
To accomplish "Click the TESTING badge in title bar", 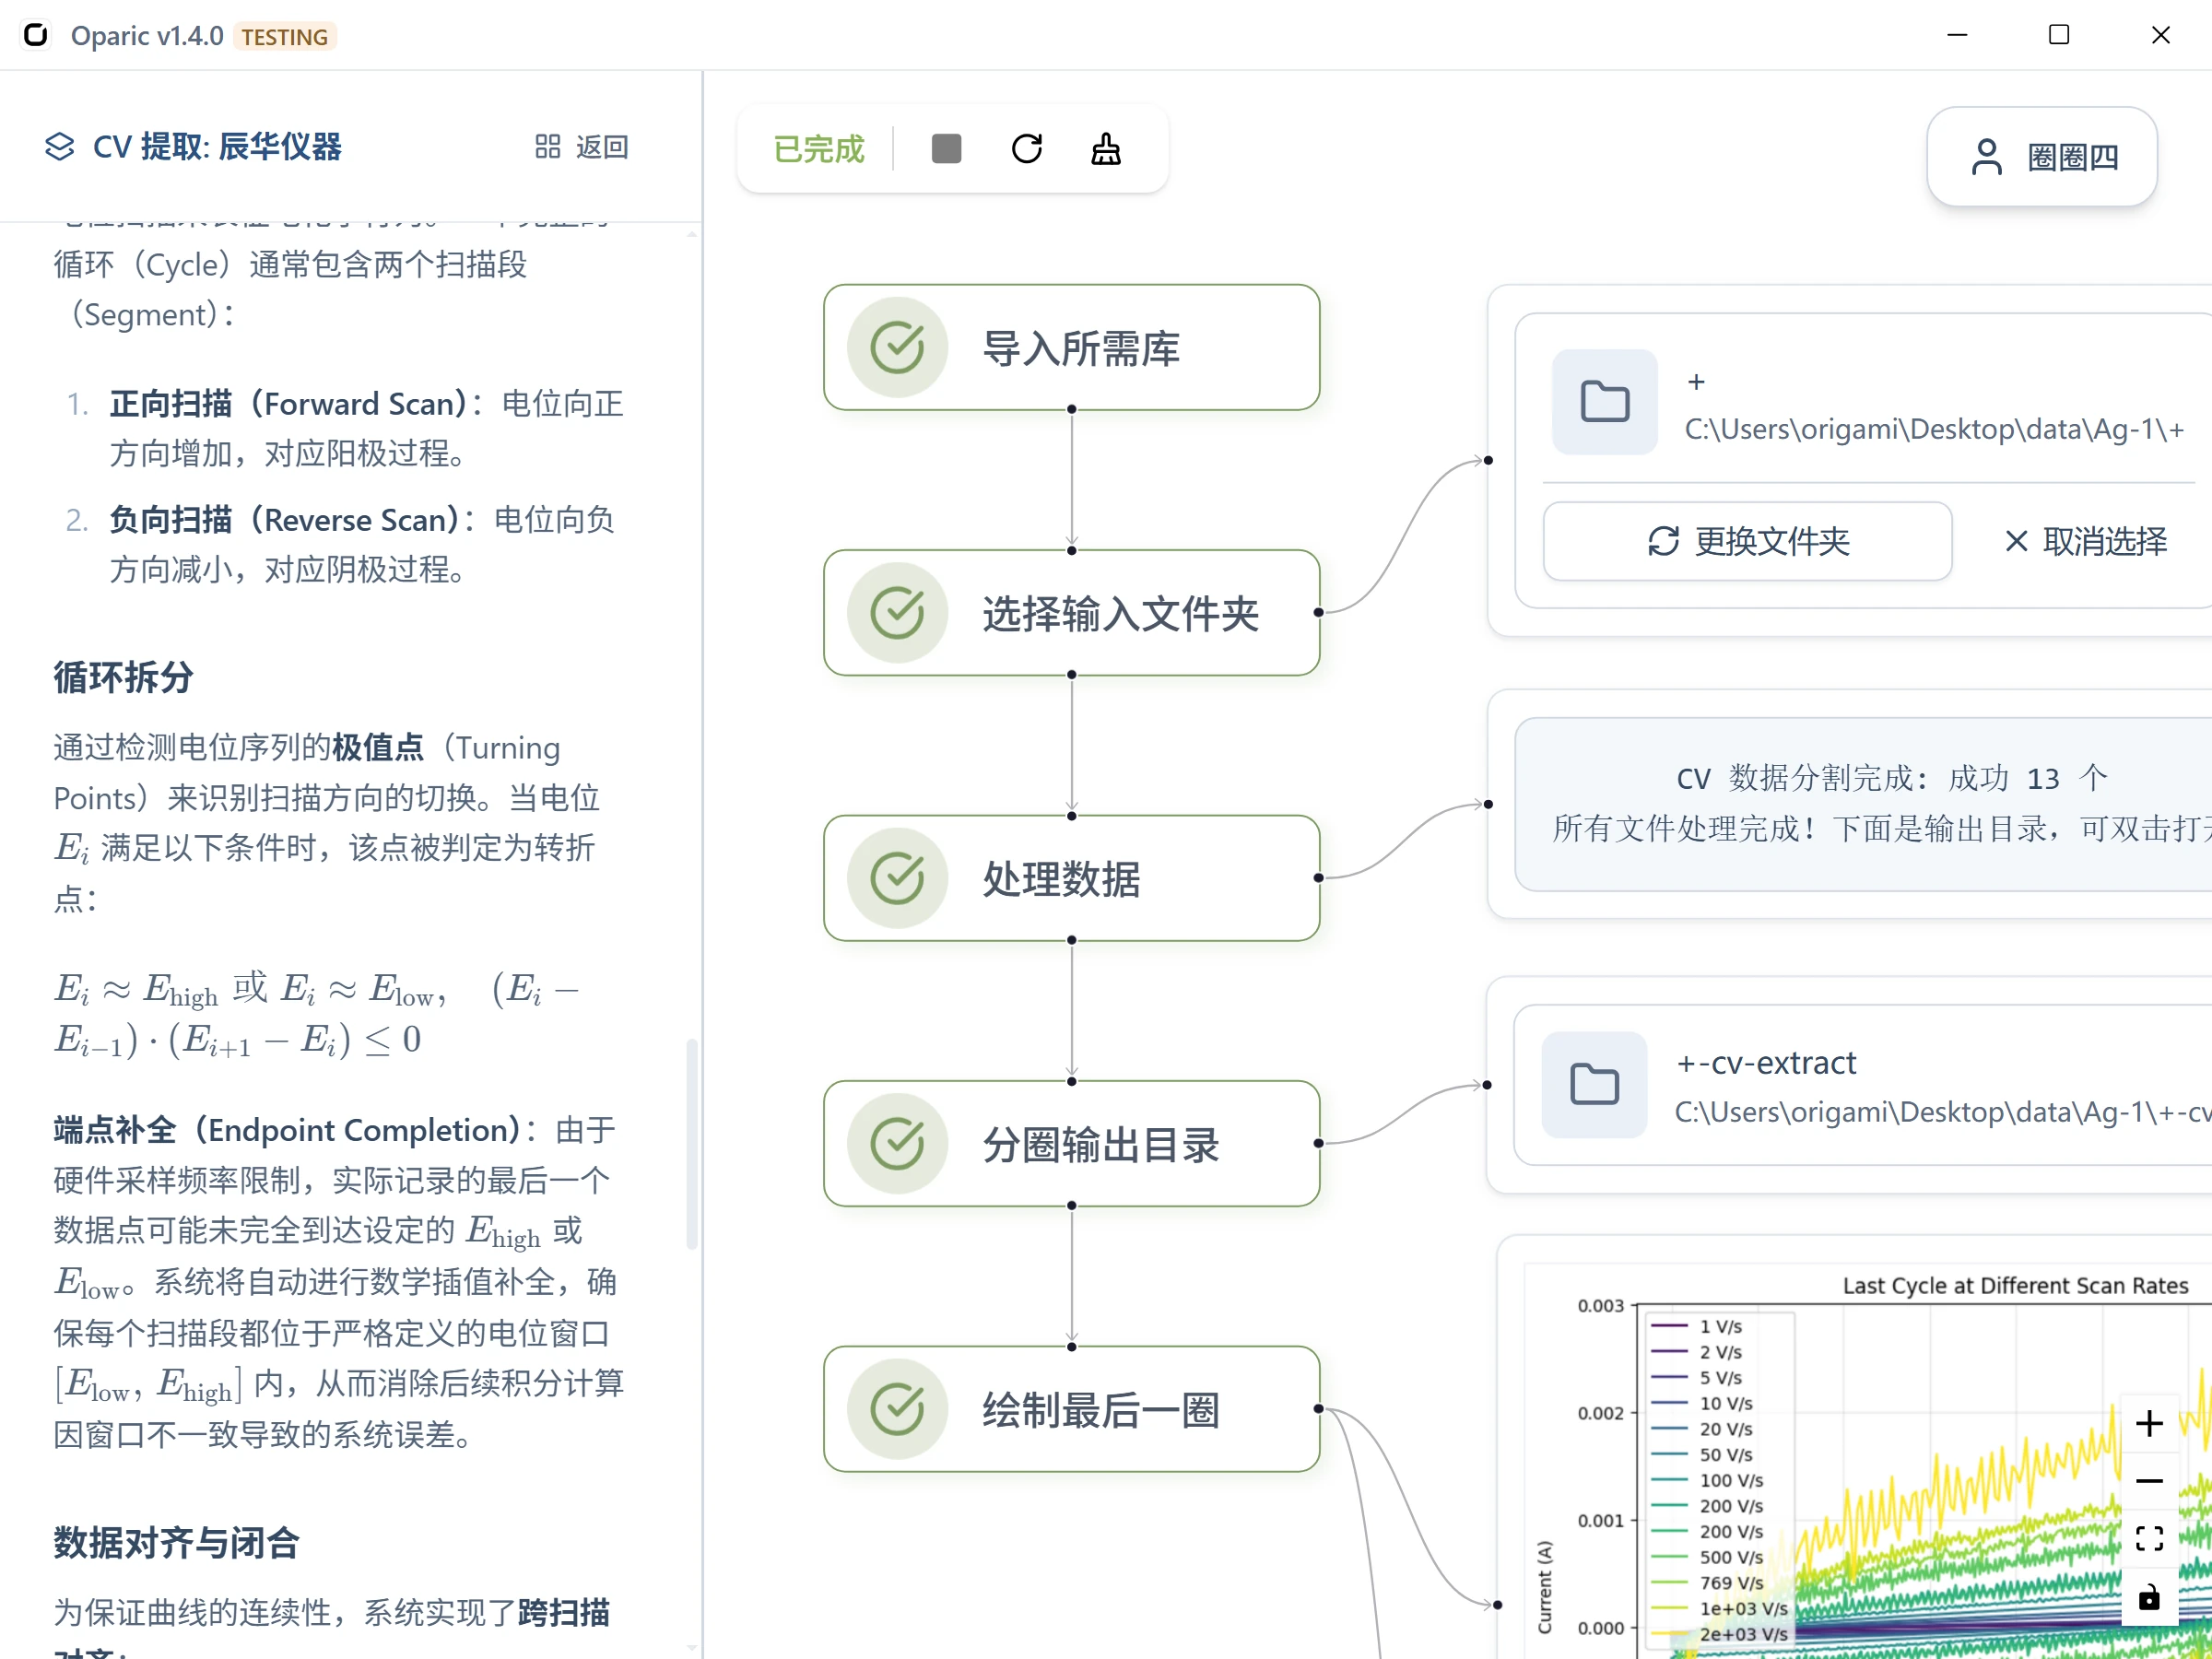I will (x=285, y=37).
